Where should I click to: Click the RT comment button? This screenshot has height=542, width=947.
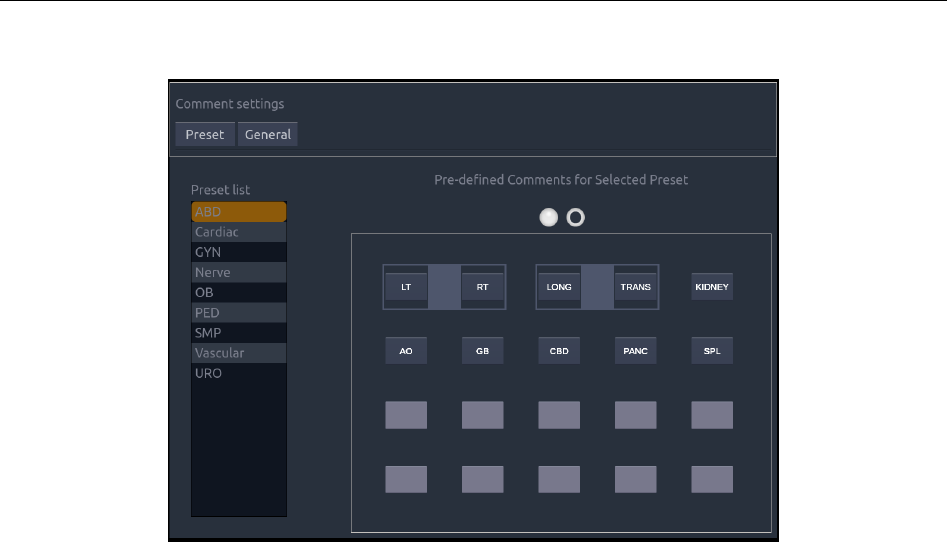[x=483, y=287]
